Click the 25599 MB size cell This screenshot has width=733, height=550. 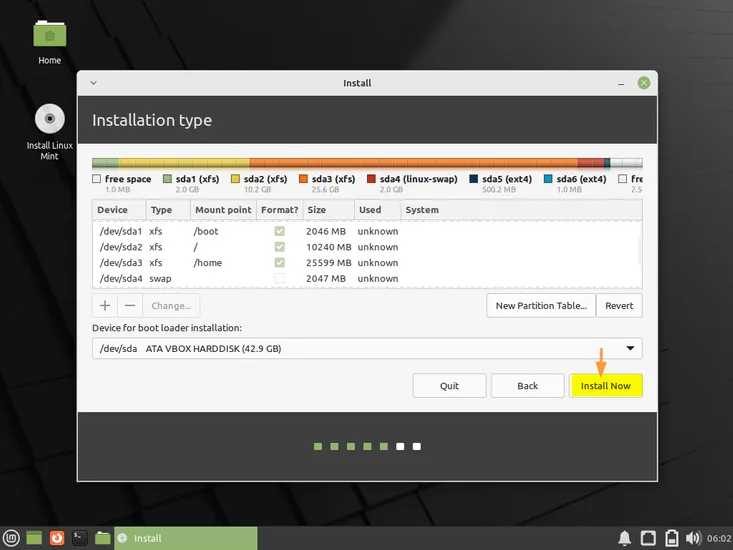329,263
